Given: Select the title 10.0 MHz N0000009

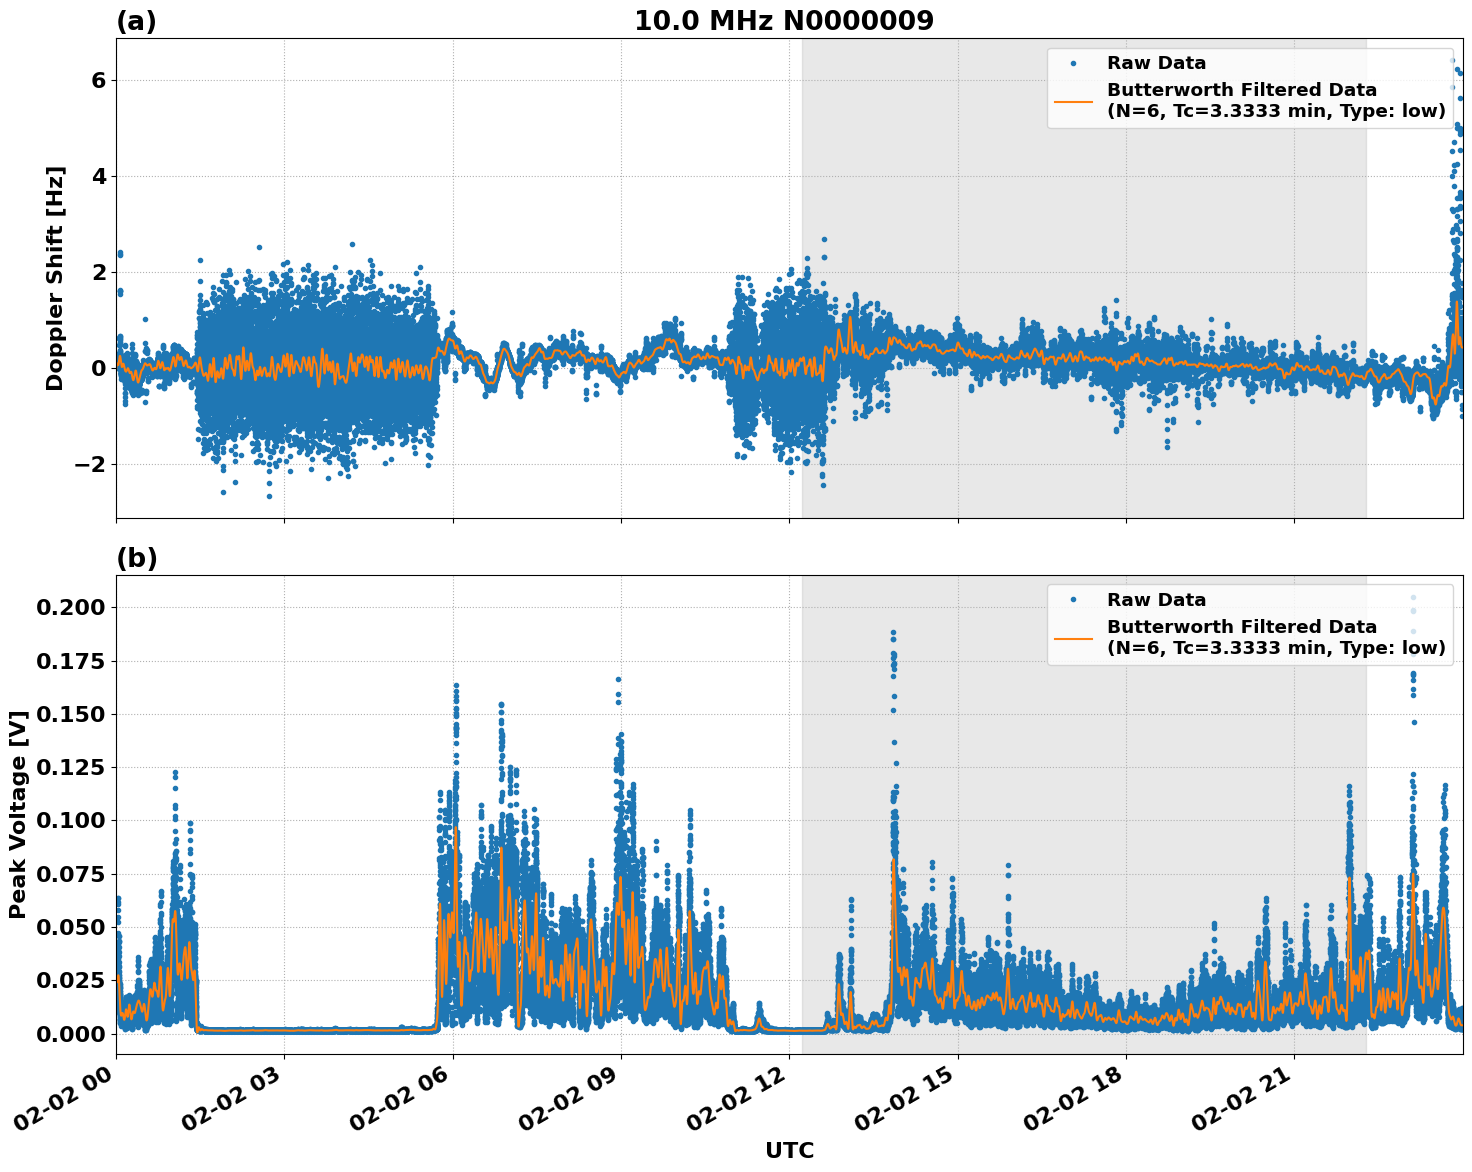Looking at the screenshot, I should pos(784,20).
